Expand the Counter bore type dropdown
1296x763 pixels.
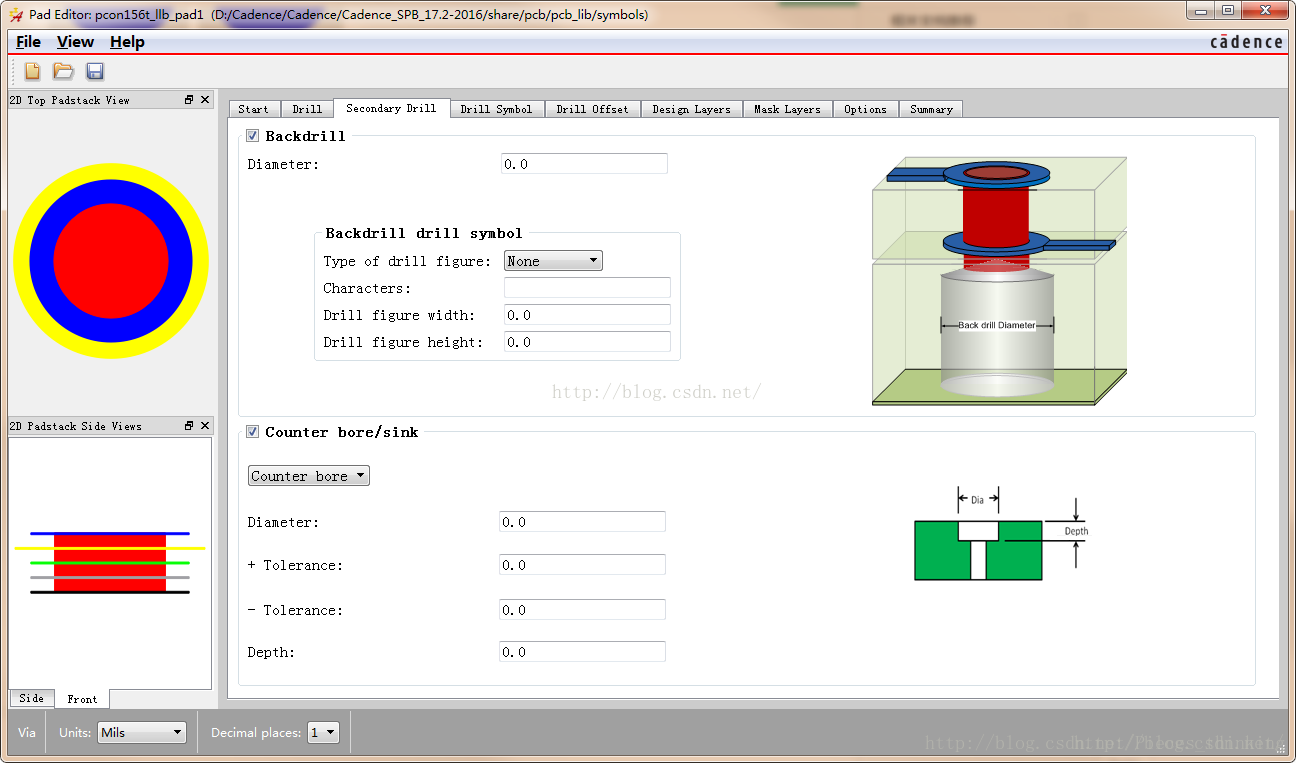coord(308,476)
